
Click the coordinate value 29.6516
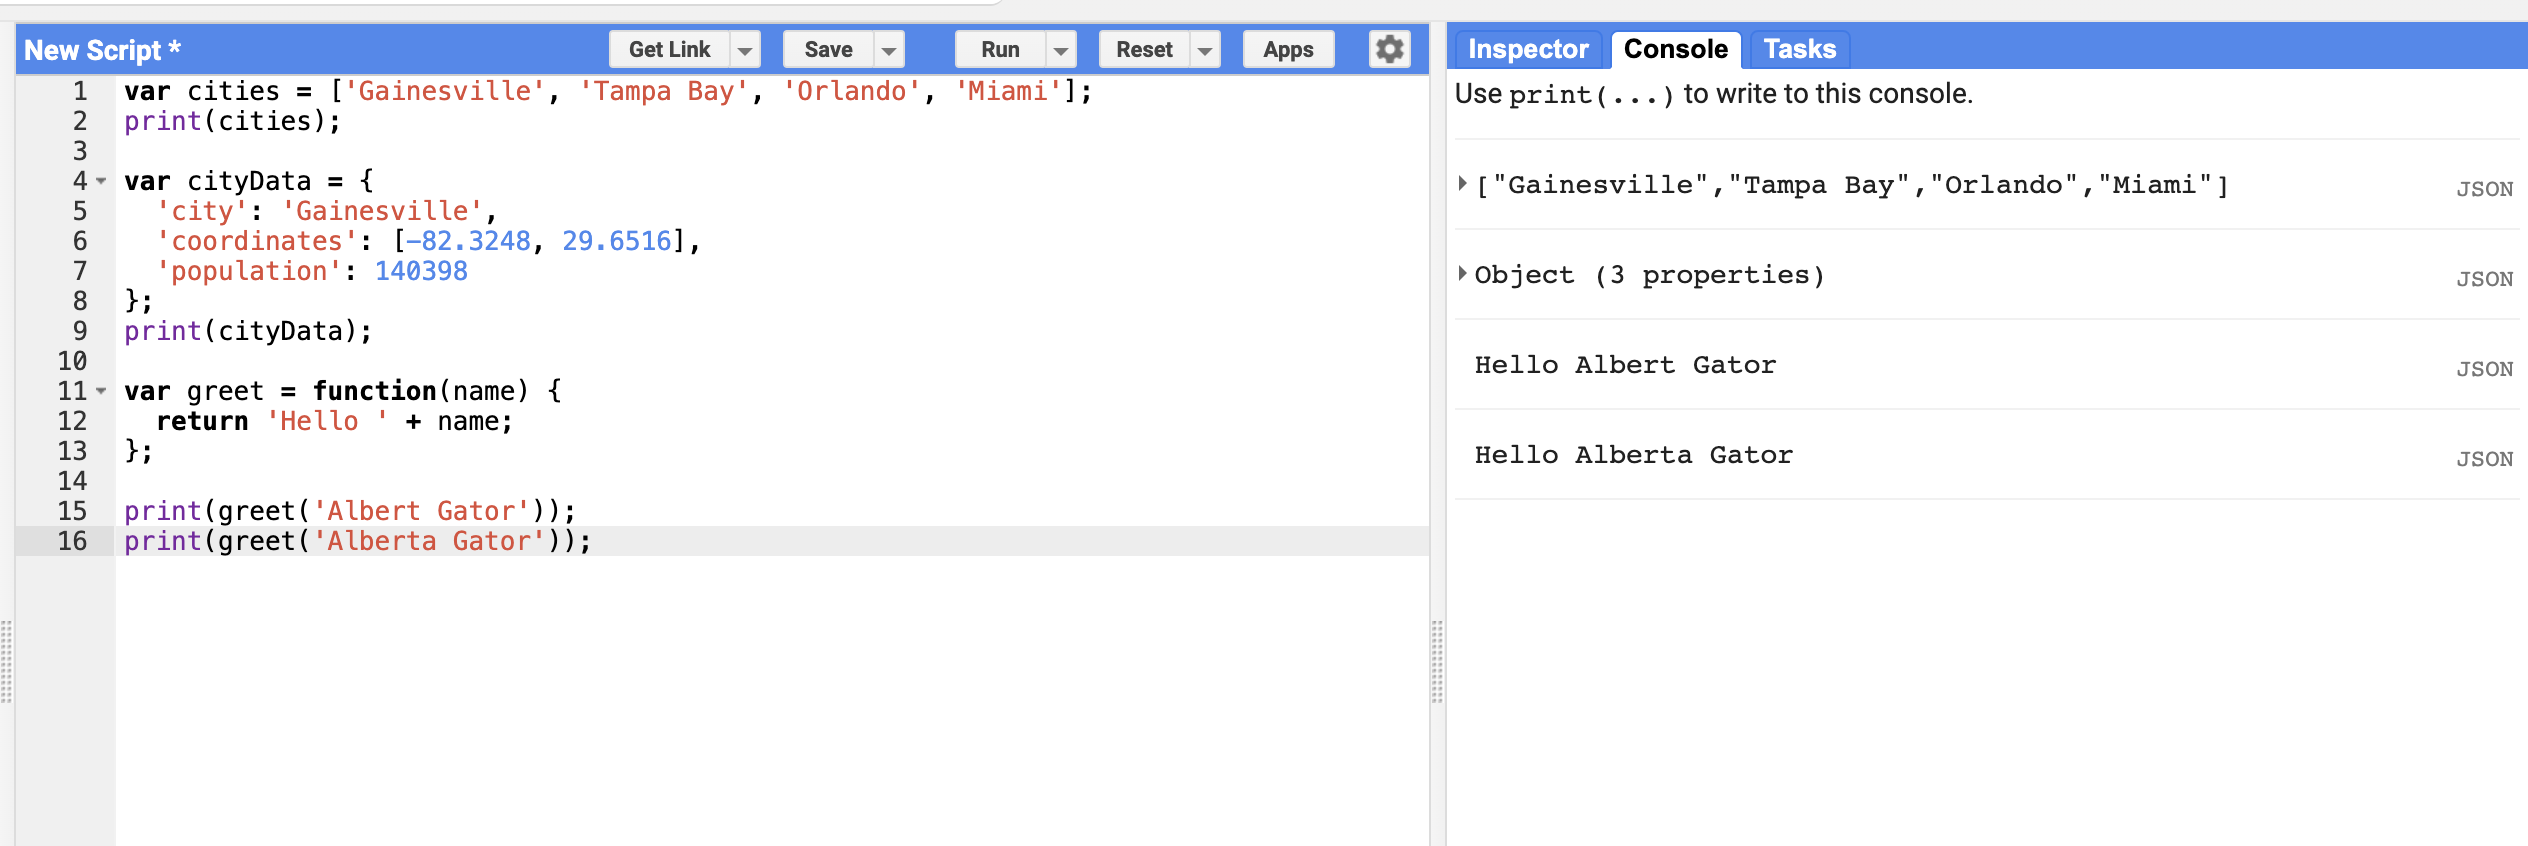pyautogui.click(x=617, y=241)
